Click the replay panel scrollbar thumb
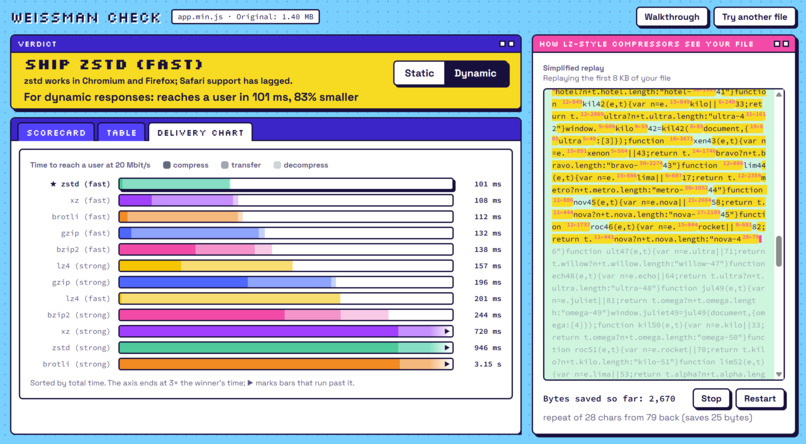 779,251
